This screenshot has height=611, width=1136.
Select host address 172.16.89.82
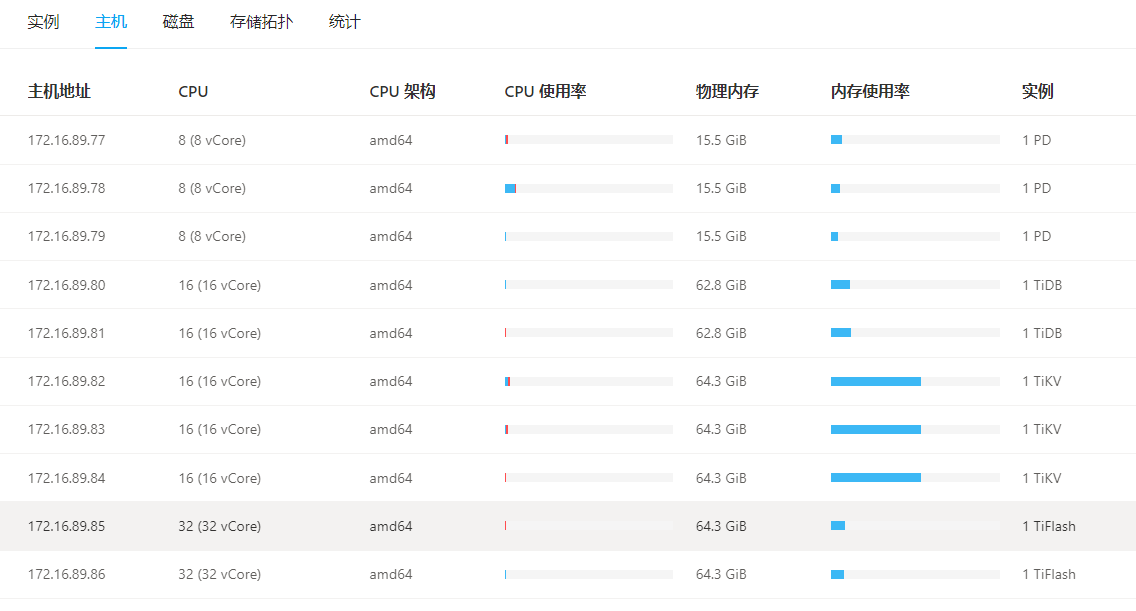click(x=67, y=381)
